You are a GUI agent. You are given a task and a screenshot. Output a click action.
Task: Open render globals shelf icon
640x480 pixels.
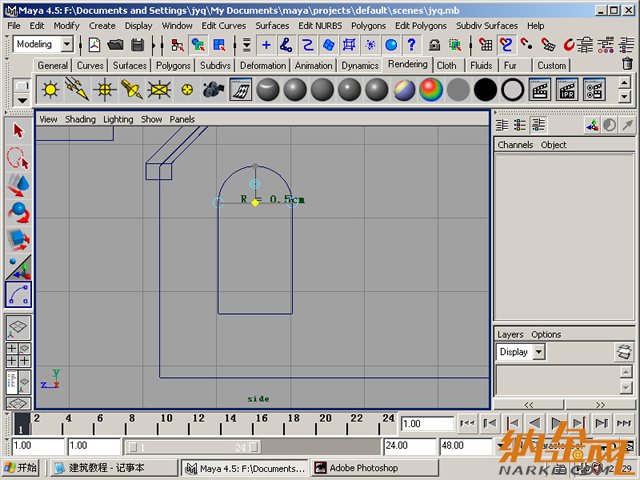coord(594,90)
